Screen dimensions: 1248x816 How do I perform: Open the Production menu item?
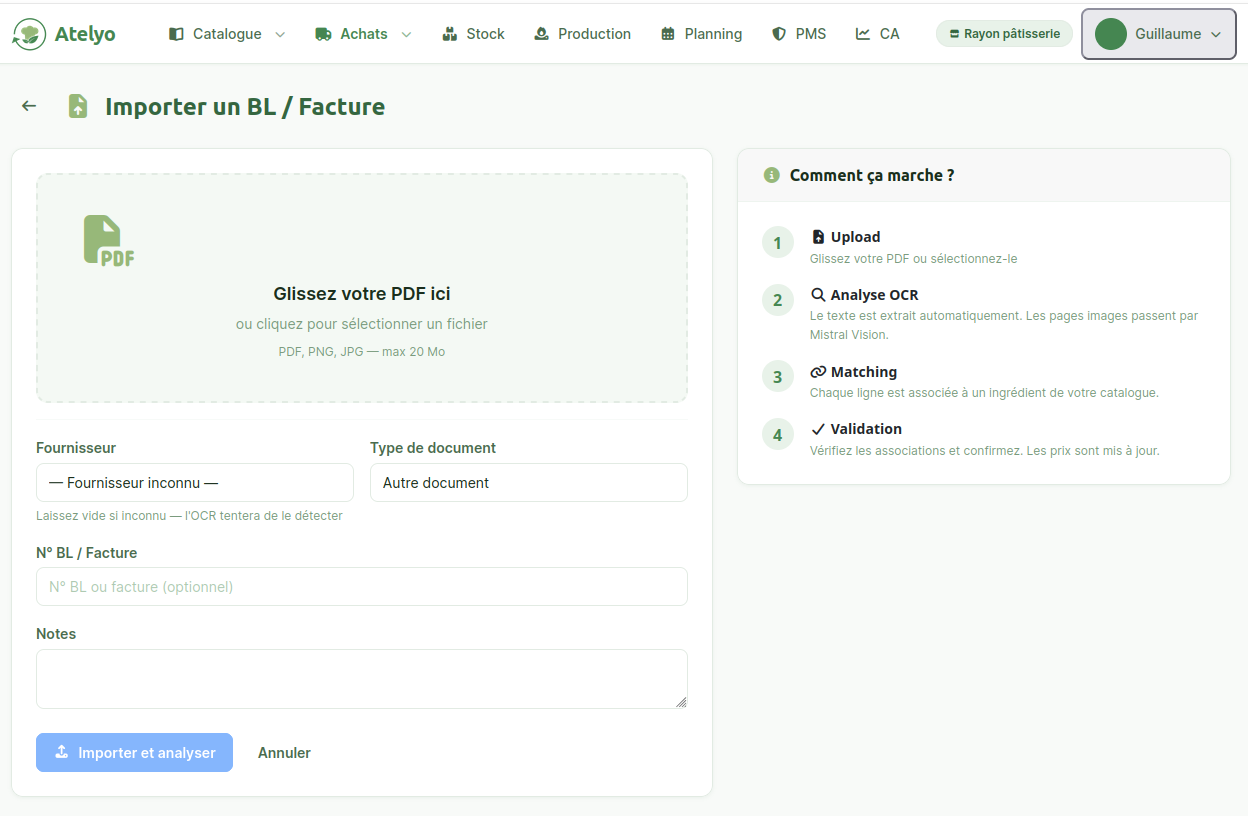coord(582,34)
